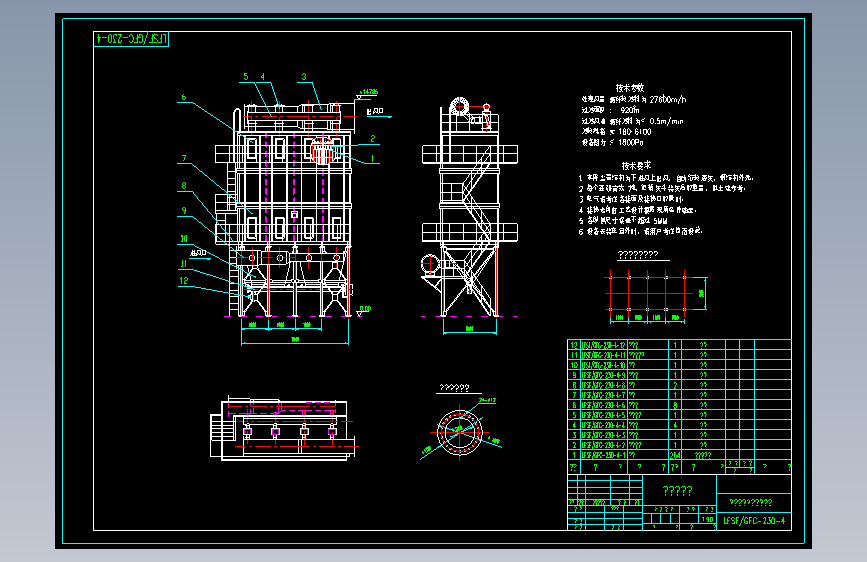Click parts list code LFSF/GFC-230-4-9

coord(604,375)
